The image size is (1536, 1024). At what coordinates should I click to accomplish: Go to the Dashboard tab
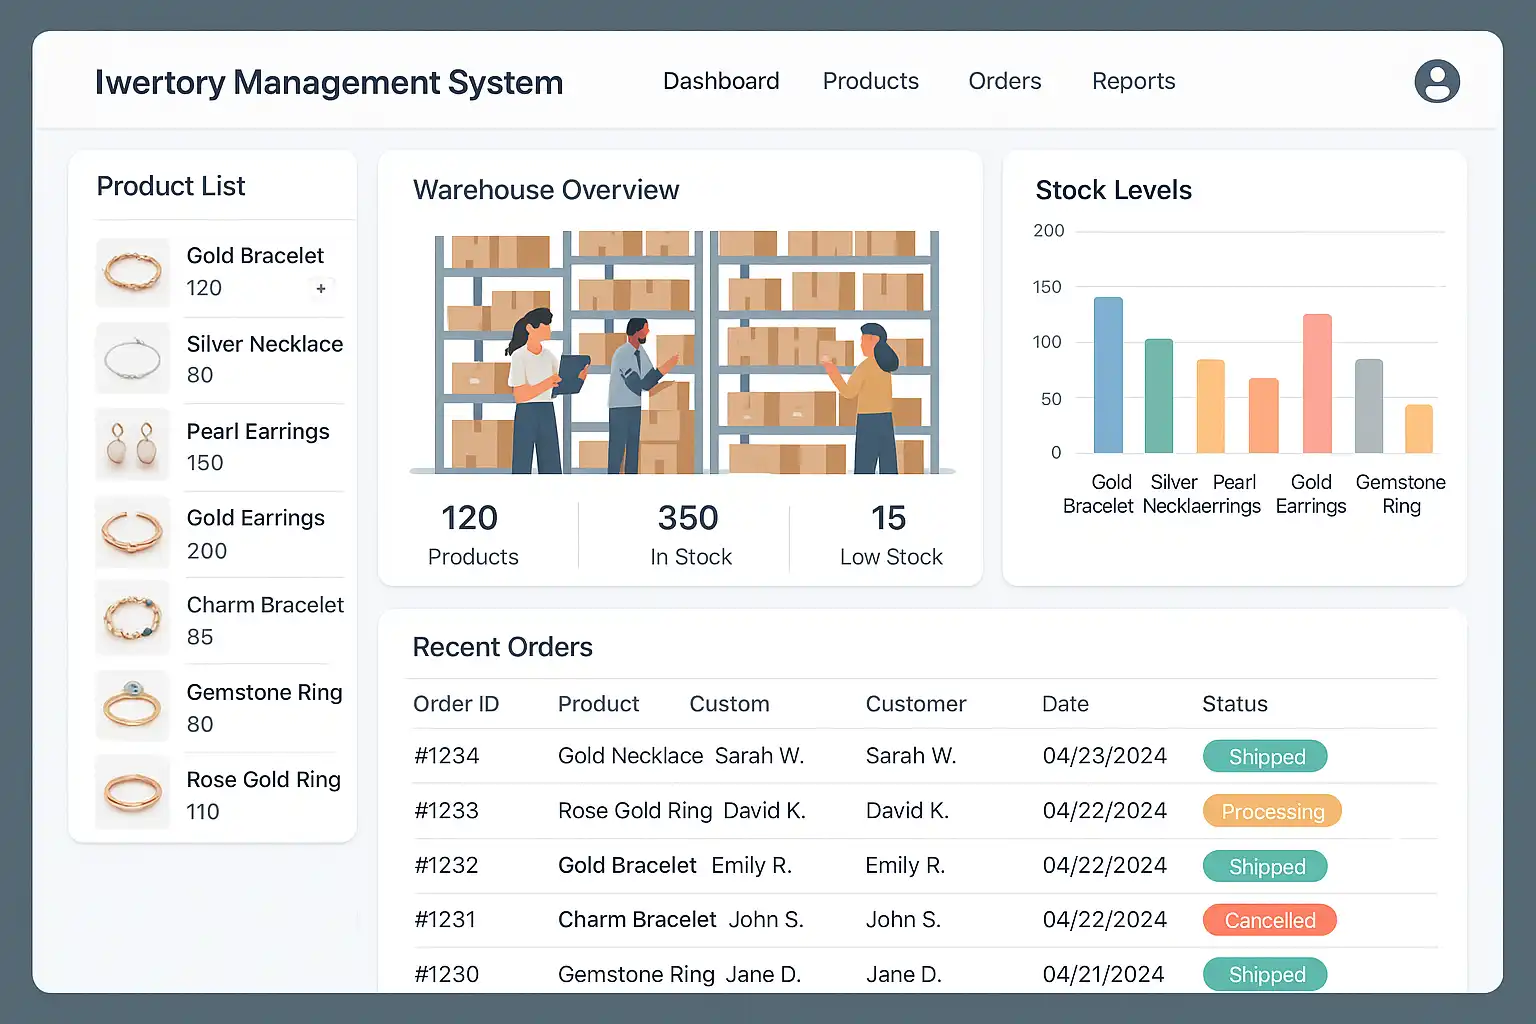(x=721, y=81)
